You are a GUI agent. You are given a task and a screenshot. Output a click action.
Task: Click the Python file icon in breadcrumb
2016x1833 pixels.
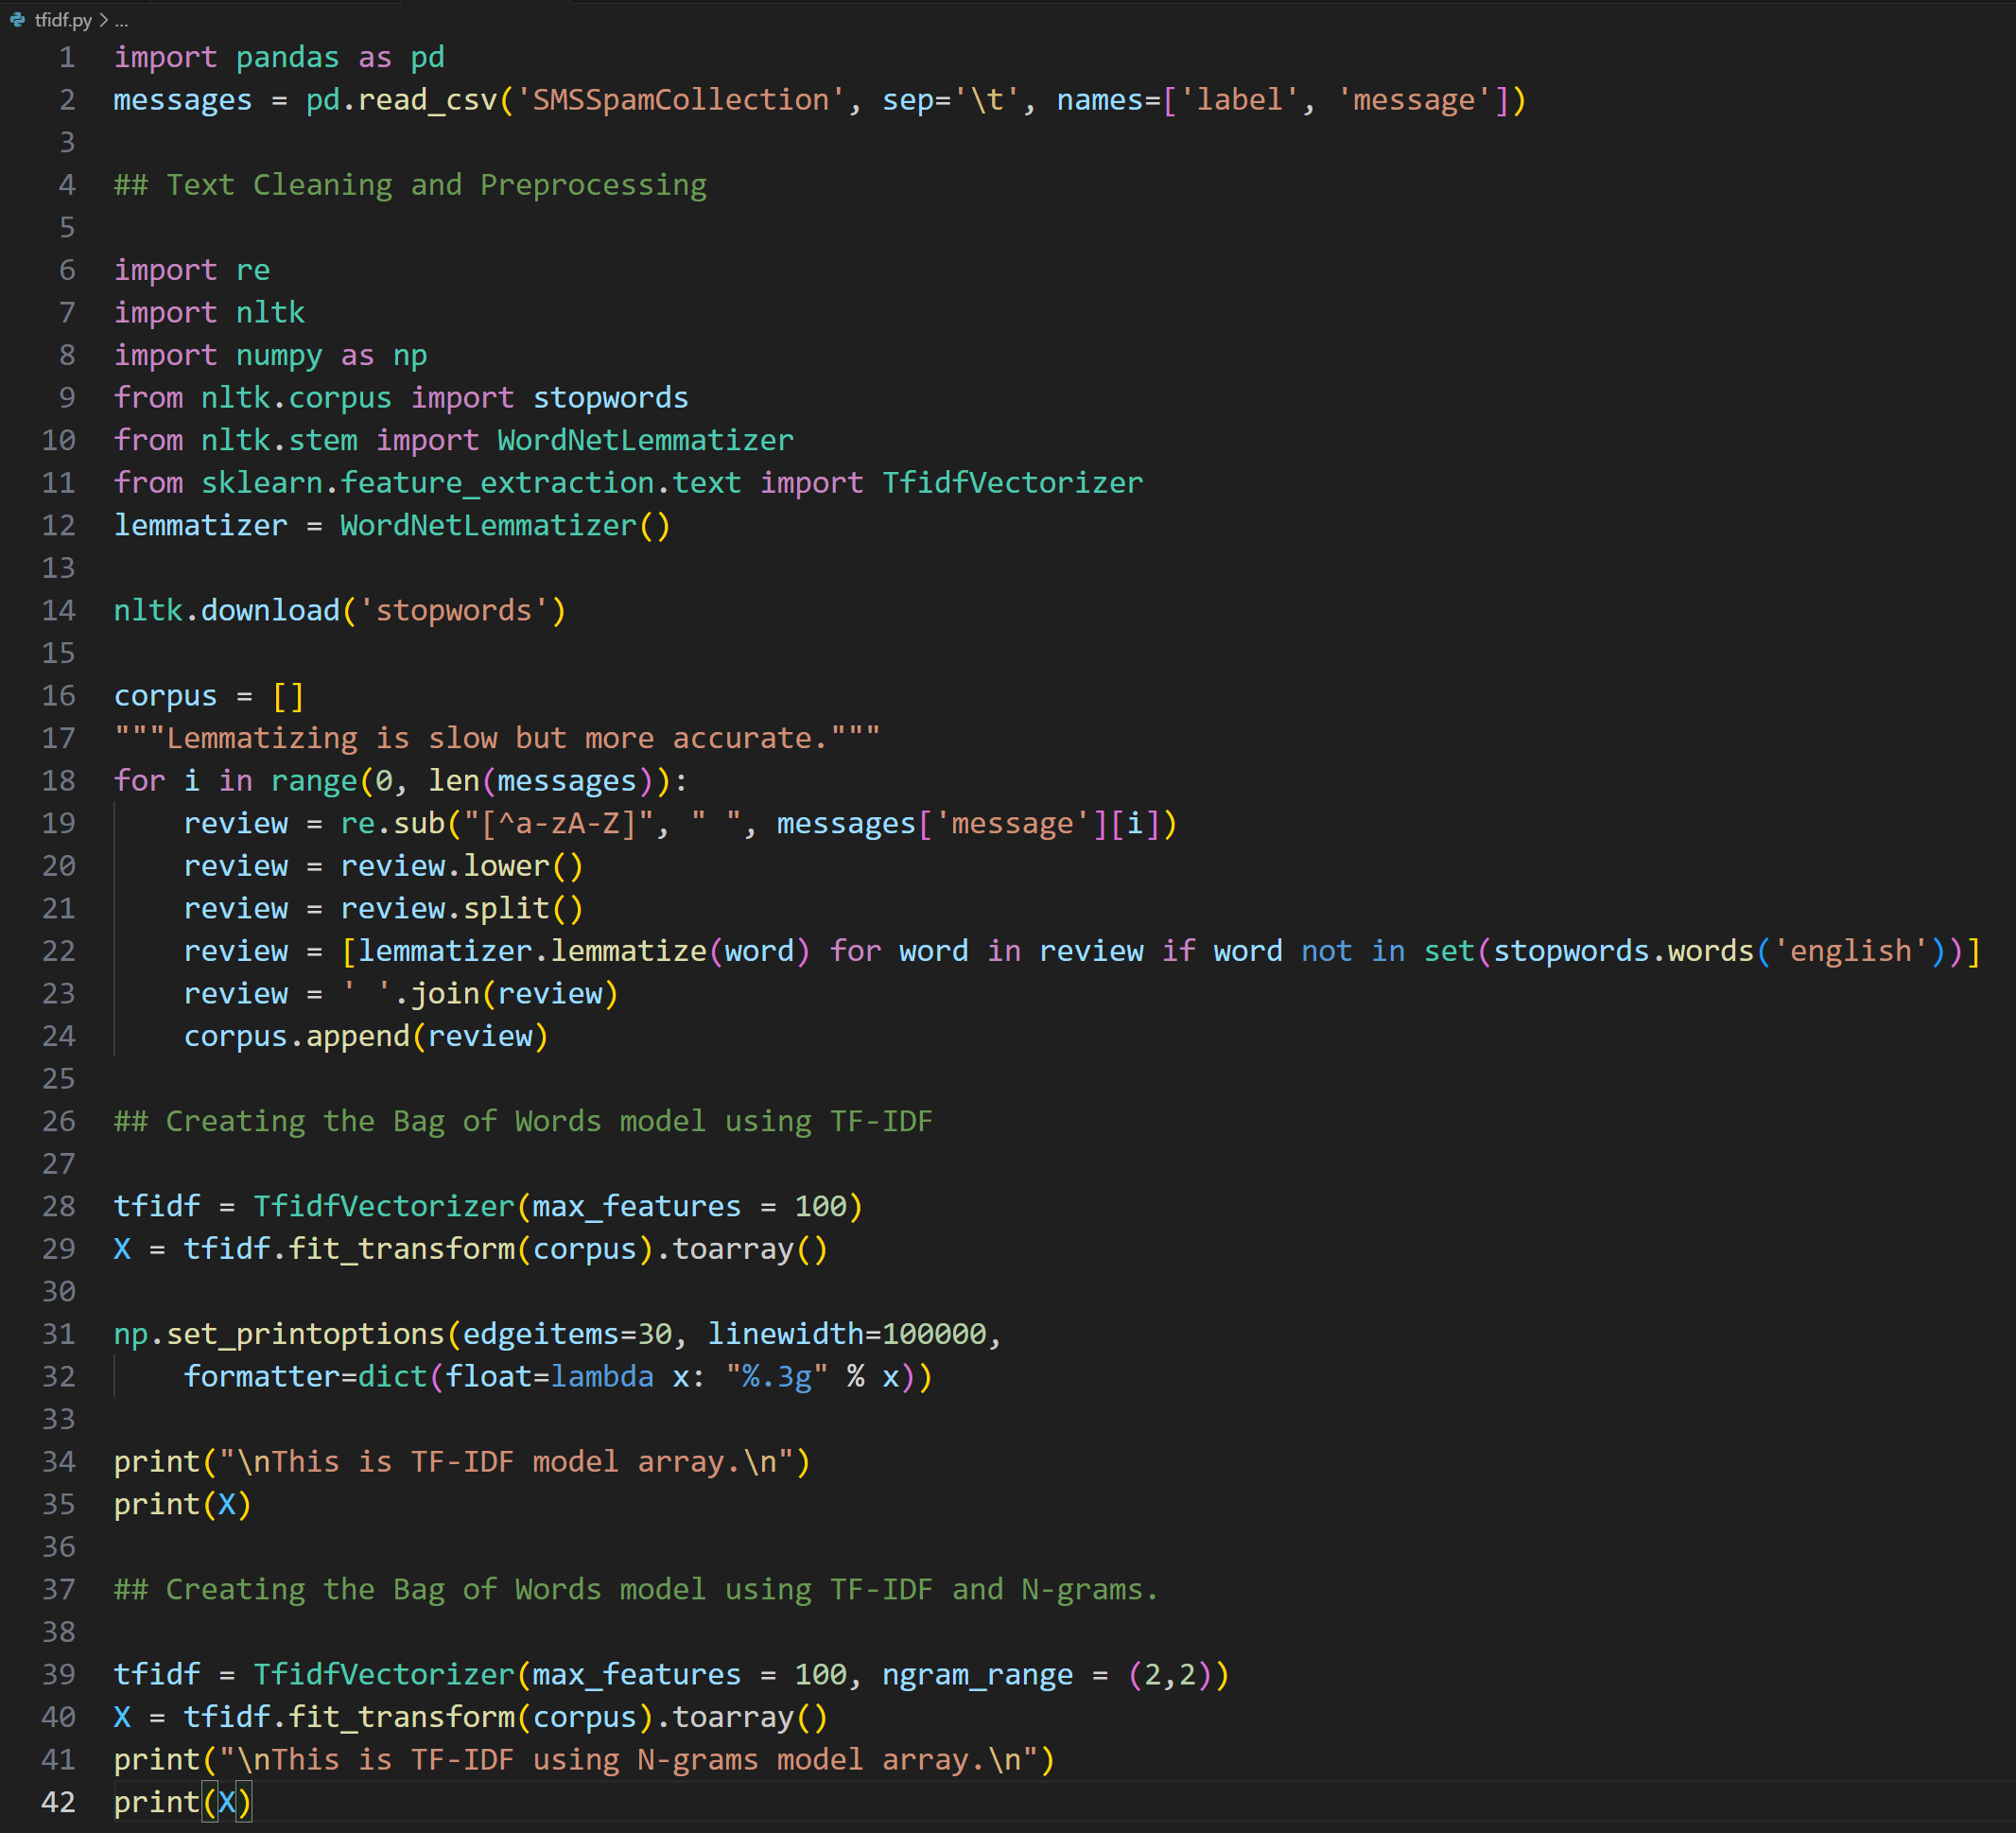(x=17, y=20)
